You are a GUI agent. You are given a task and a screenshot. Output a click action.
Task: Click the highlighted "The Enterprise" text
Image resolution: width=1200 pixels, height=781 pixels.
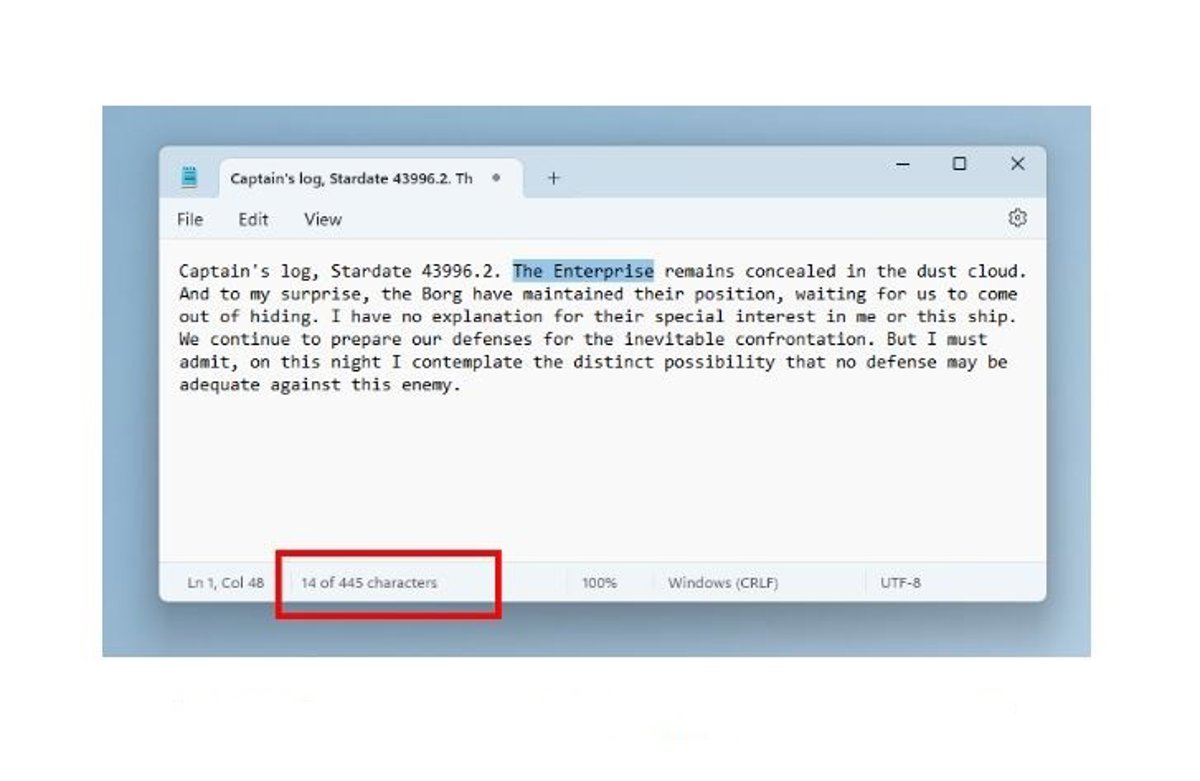[583, 271]
